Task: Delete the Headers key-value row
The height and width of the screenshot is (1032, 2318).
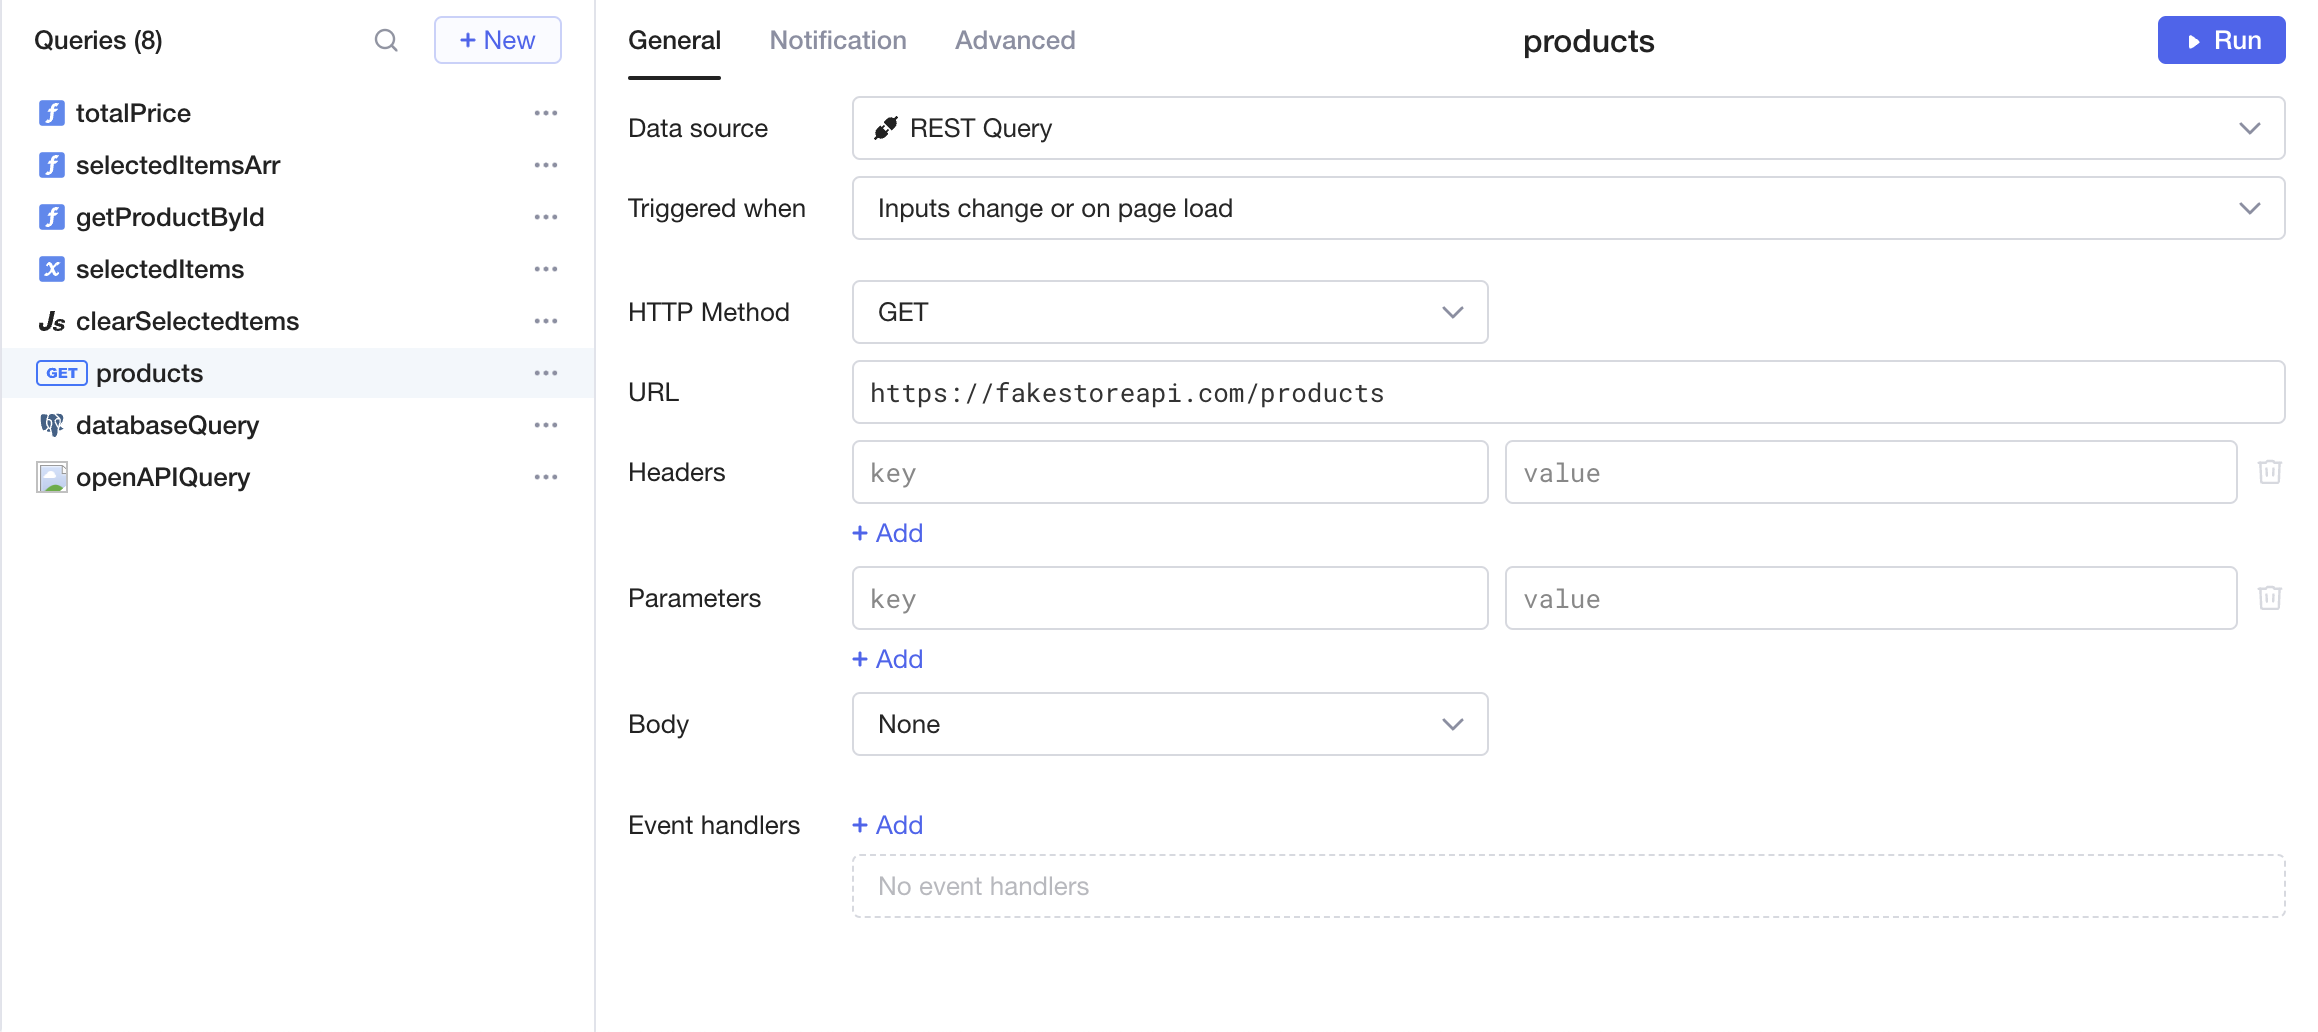Action: pos(2269,472)
